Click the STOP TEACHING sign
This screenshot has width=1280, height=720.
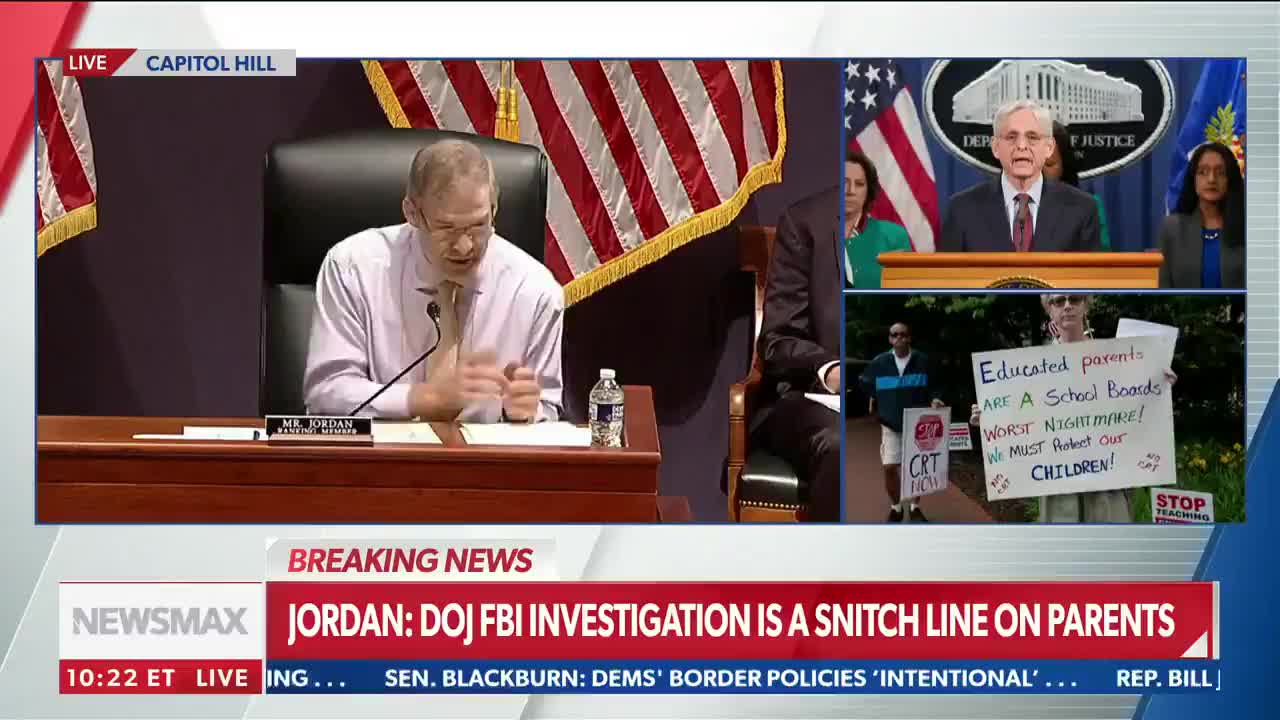click(x=1182, y=507)
